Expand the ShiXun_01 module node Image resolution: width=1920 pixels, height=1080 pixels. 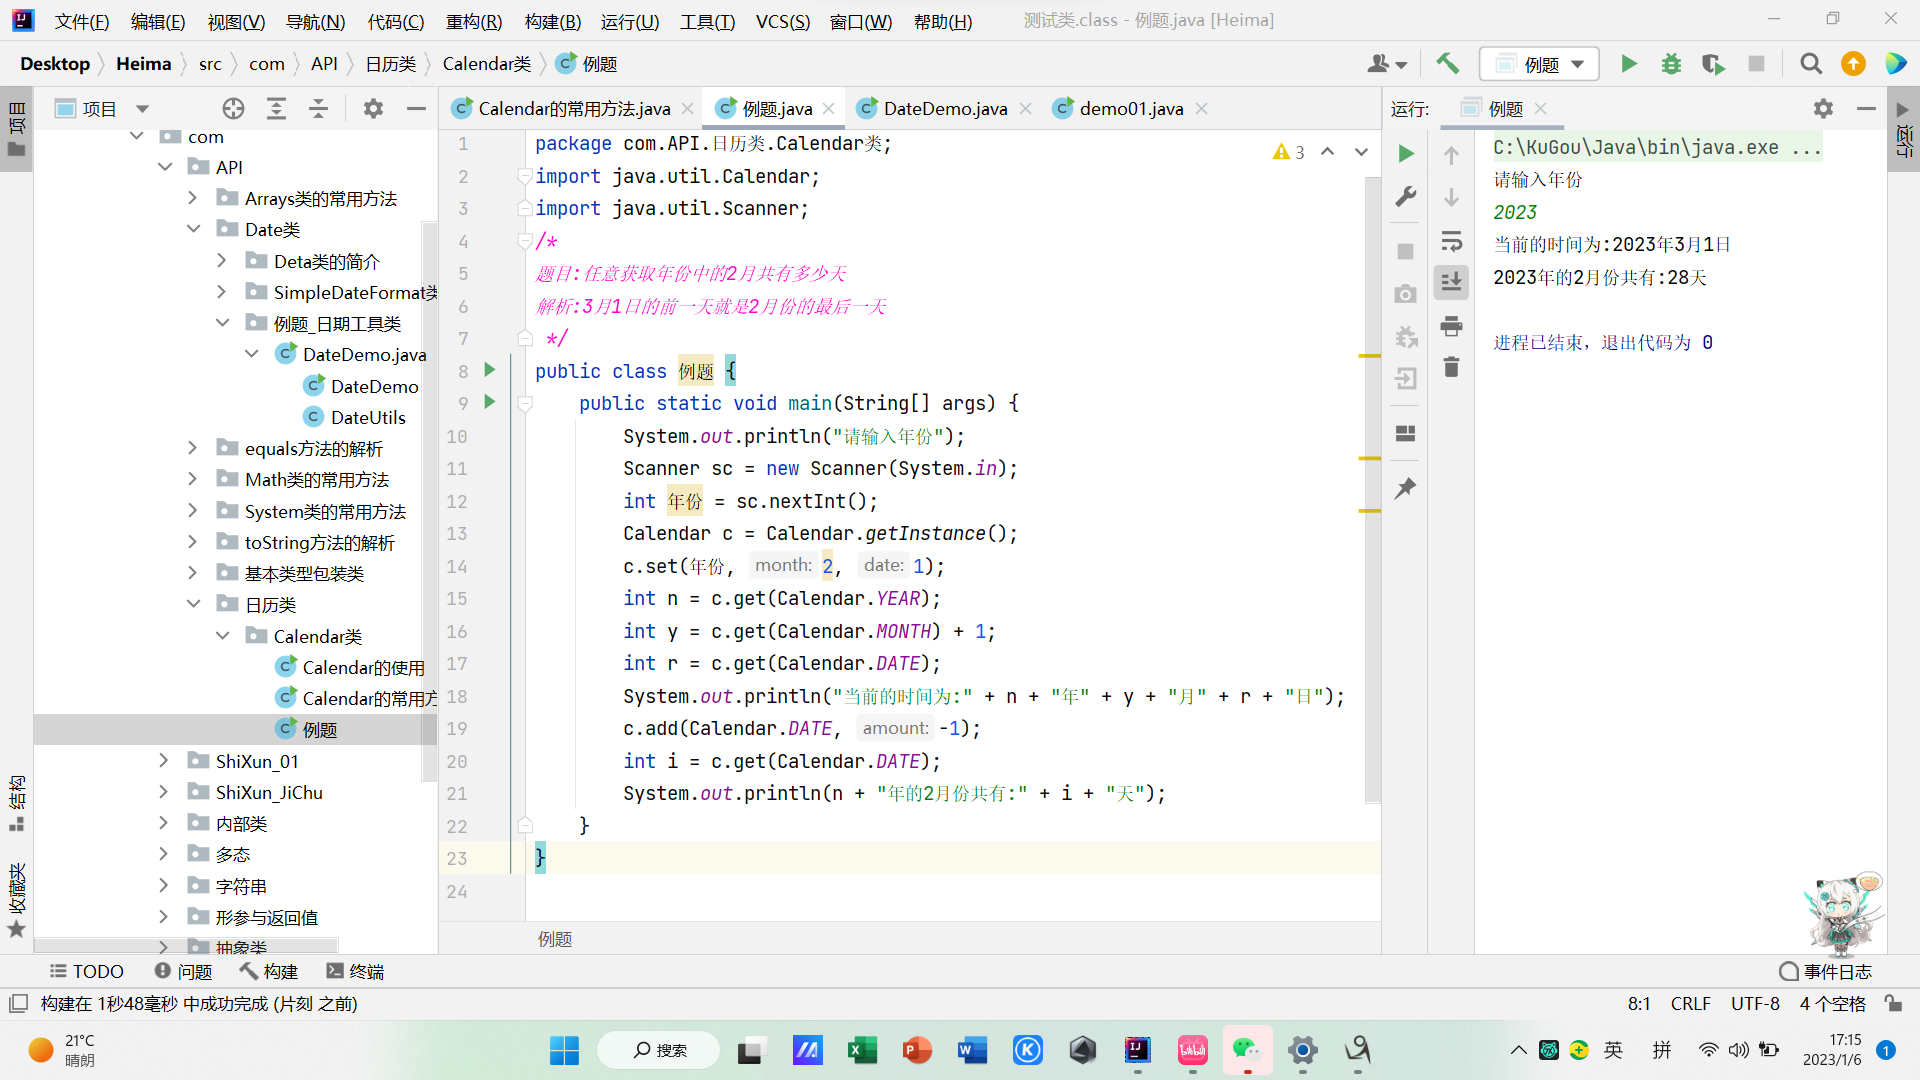pyautogui.click(x=163, y=761)
